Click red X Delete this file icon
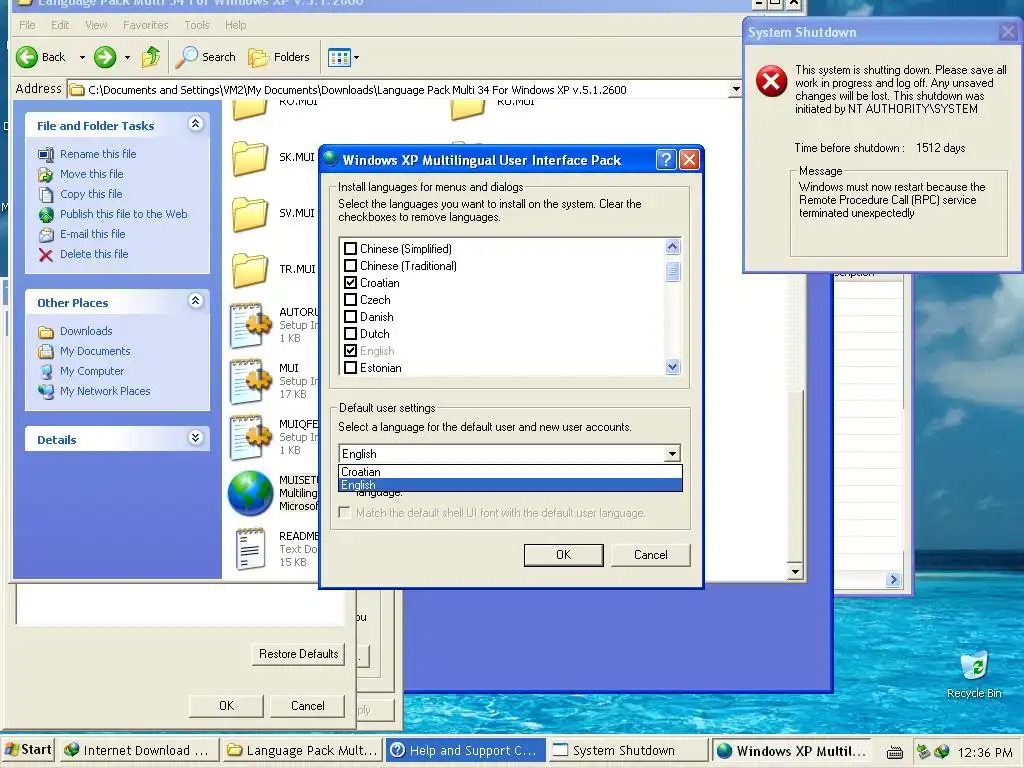 pyautogui.click(x=46, y=255)
